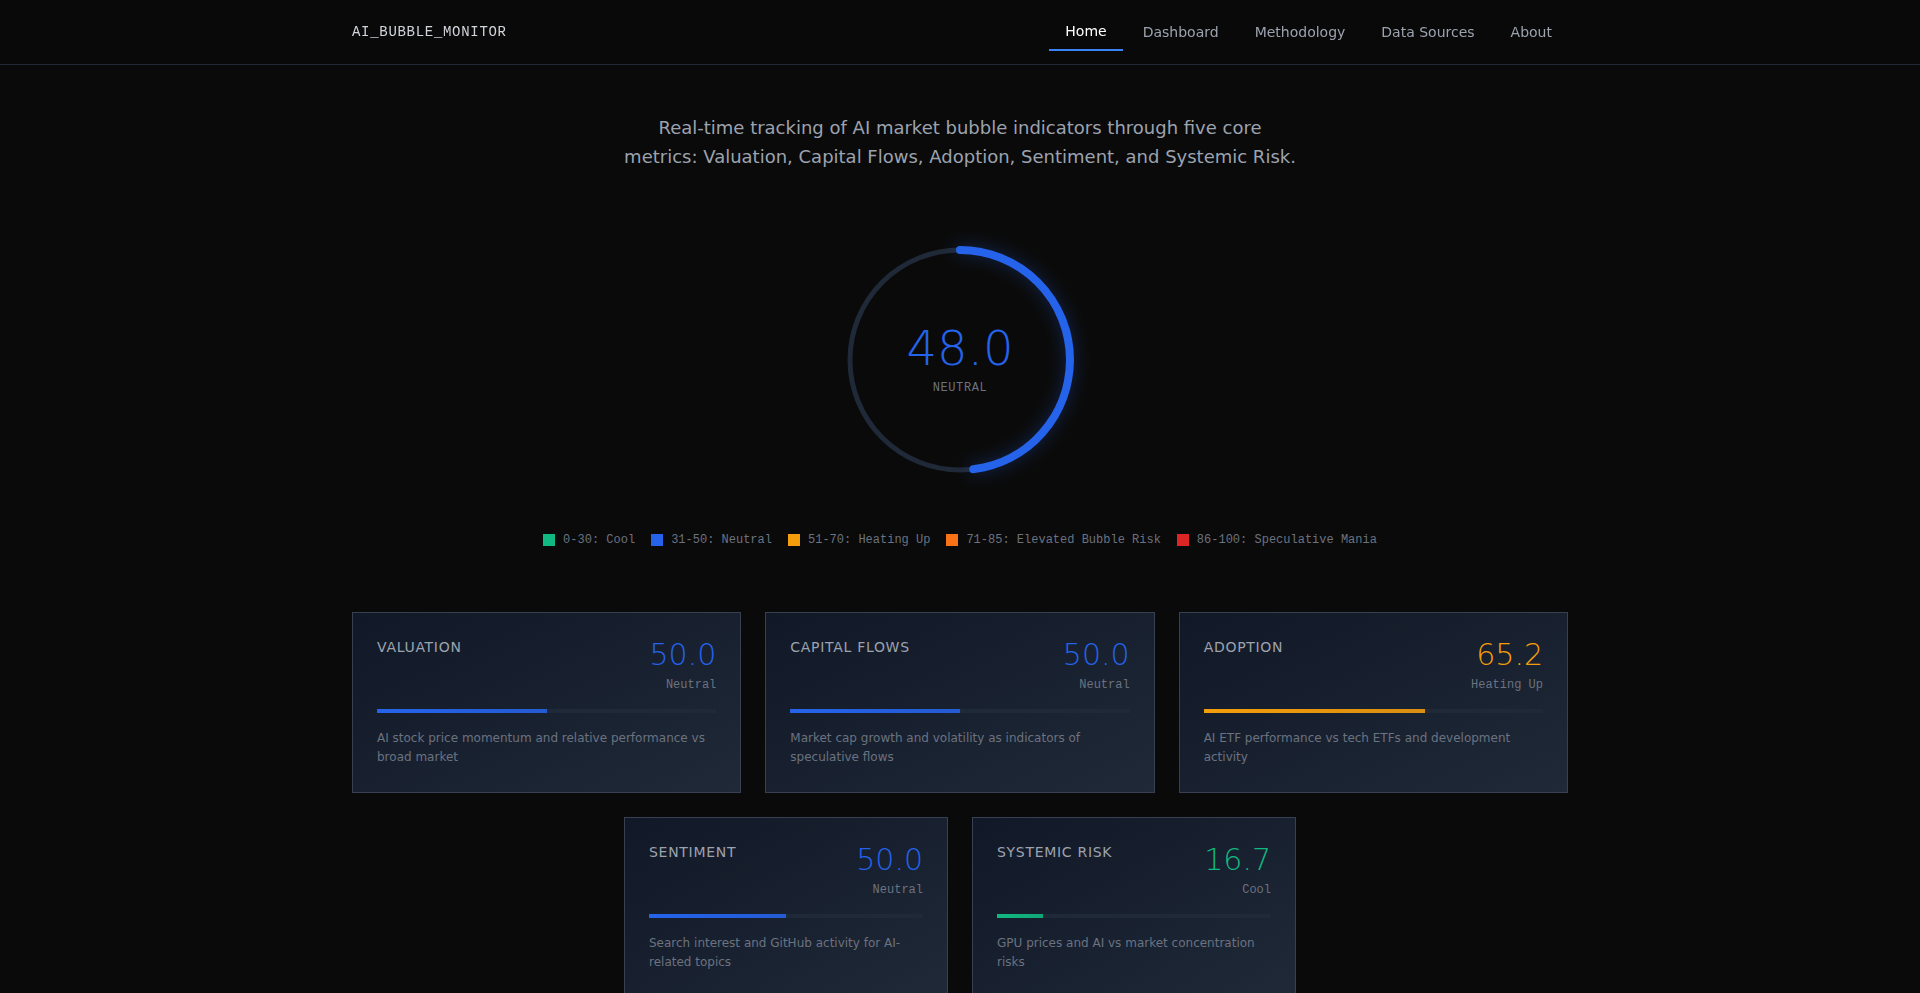The image size is (1920, 993).
Task: Click the AI_BUBBLE_MONITOR logo
Action: (428, 31)
